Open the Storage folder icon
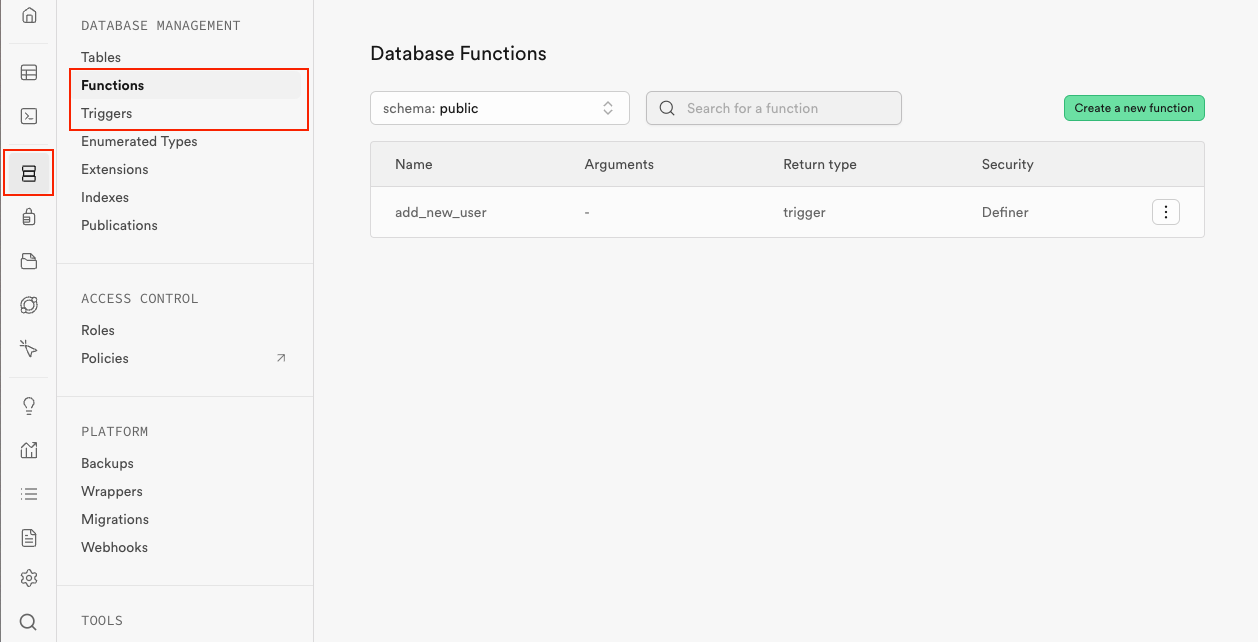The height and width of the screenshot is (642, 1258). (x=29, y=262)
